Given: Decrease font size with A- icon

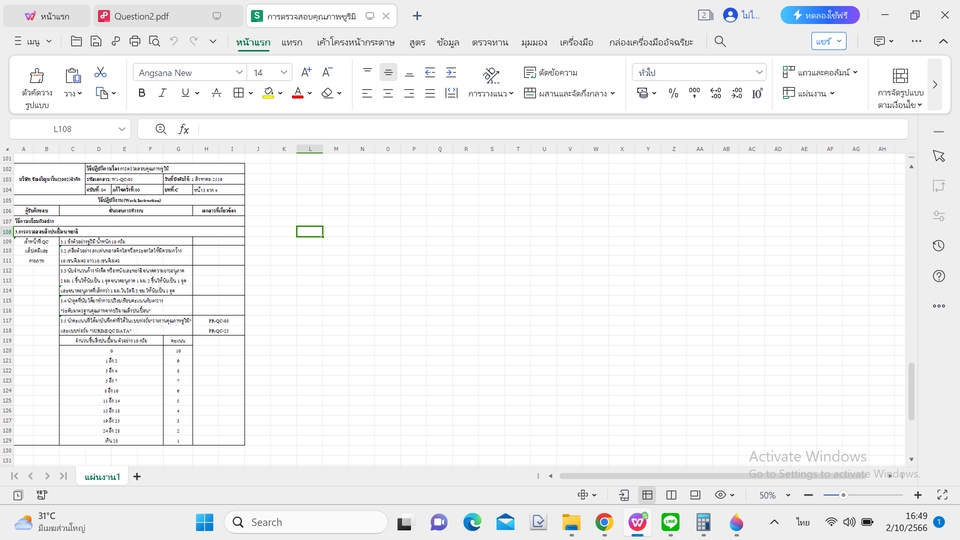Looking at the screenshot, I should [328, 72].
